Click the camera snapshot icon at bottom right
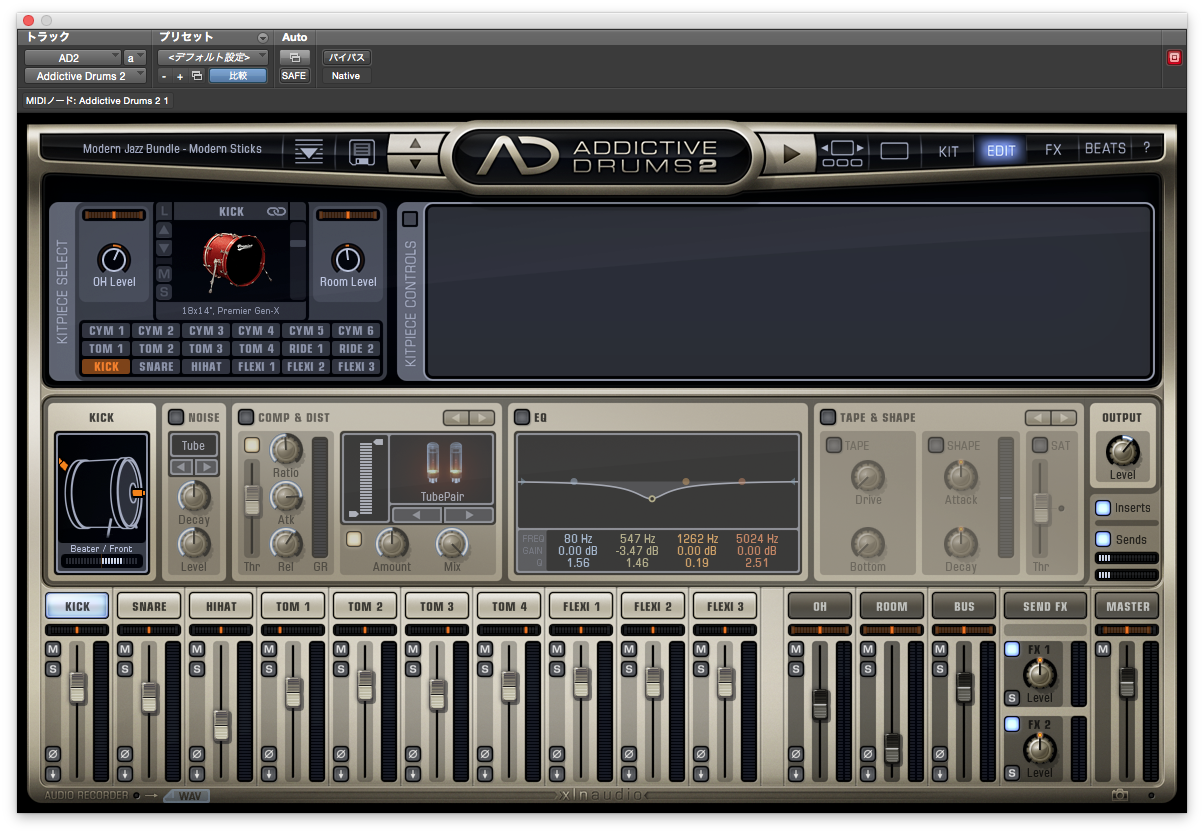This screenshot has width=1204, height=834. pyautogui.click(x=1120, y=795)
